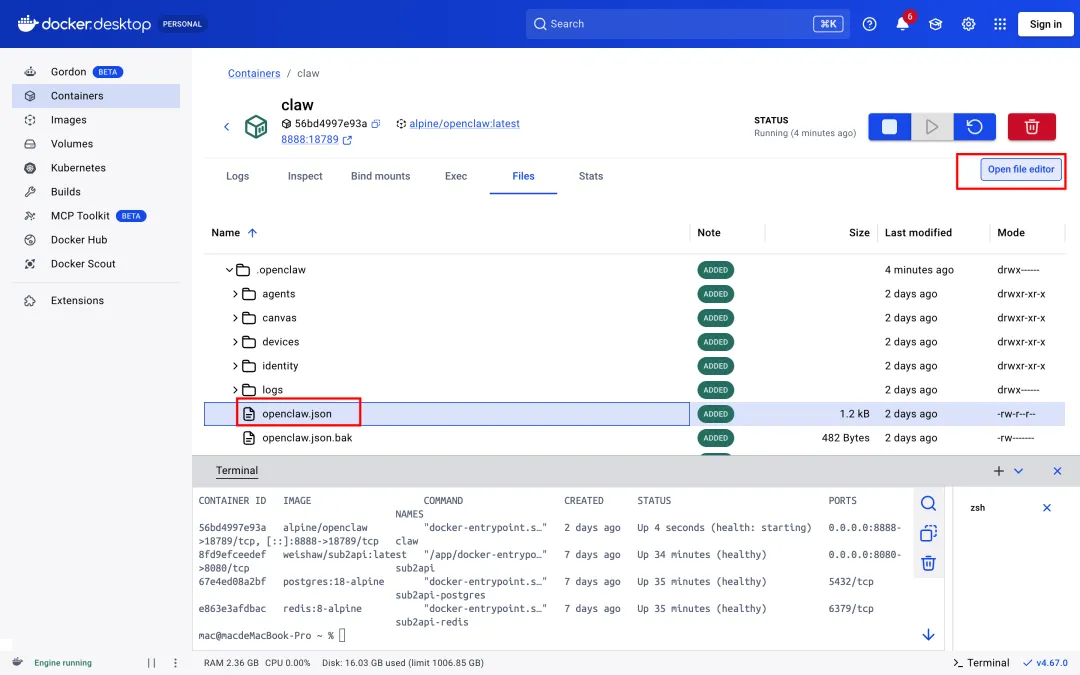1080x675 pixels.
Task: Pause the Docker engine in status bar
Action: tap(152, 663)
